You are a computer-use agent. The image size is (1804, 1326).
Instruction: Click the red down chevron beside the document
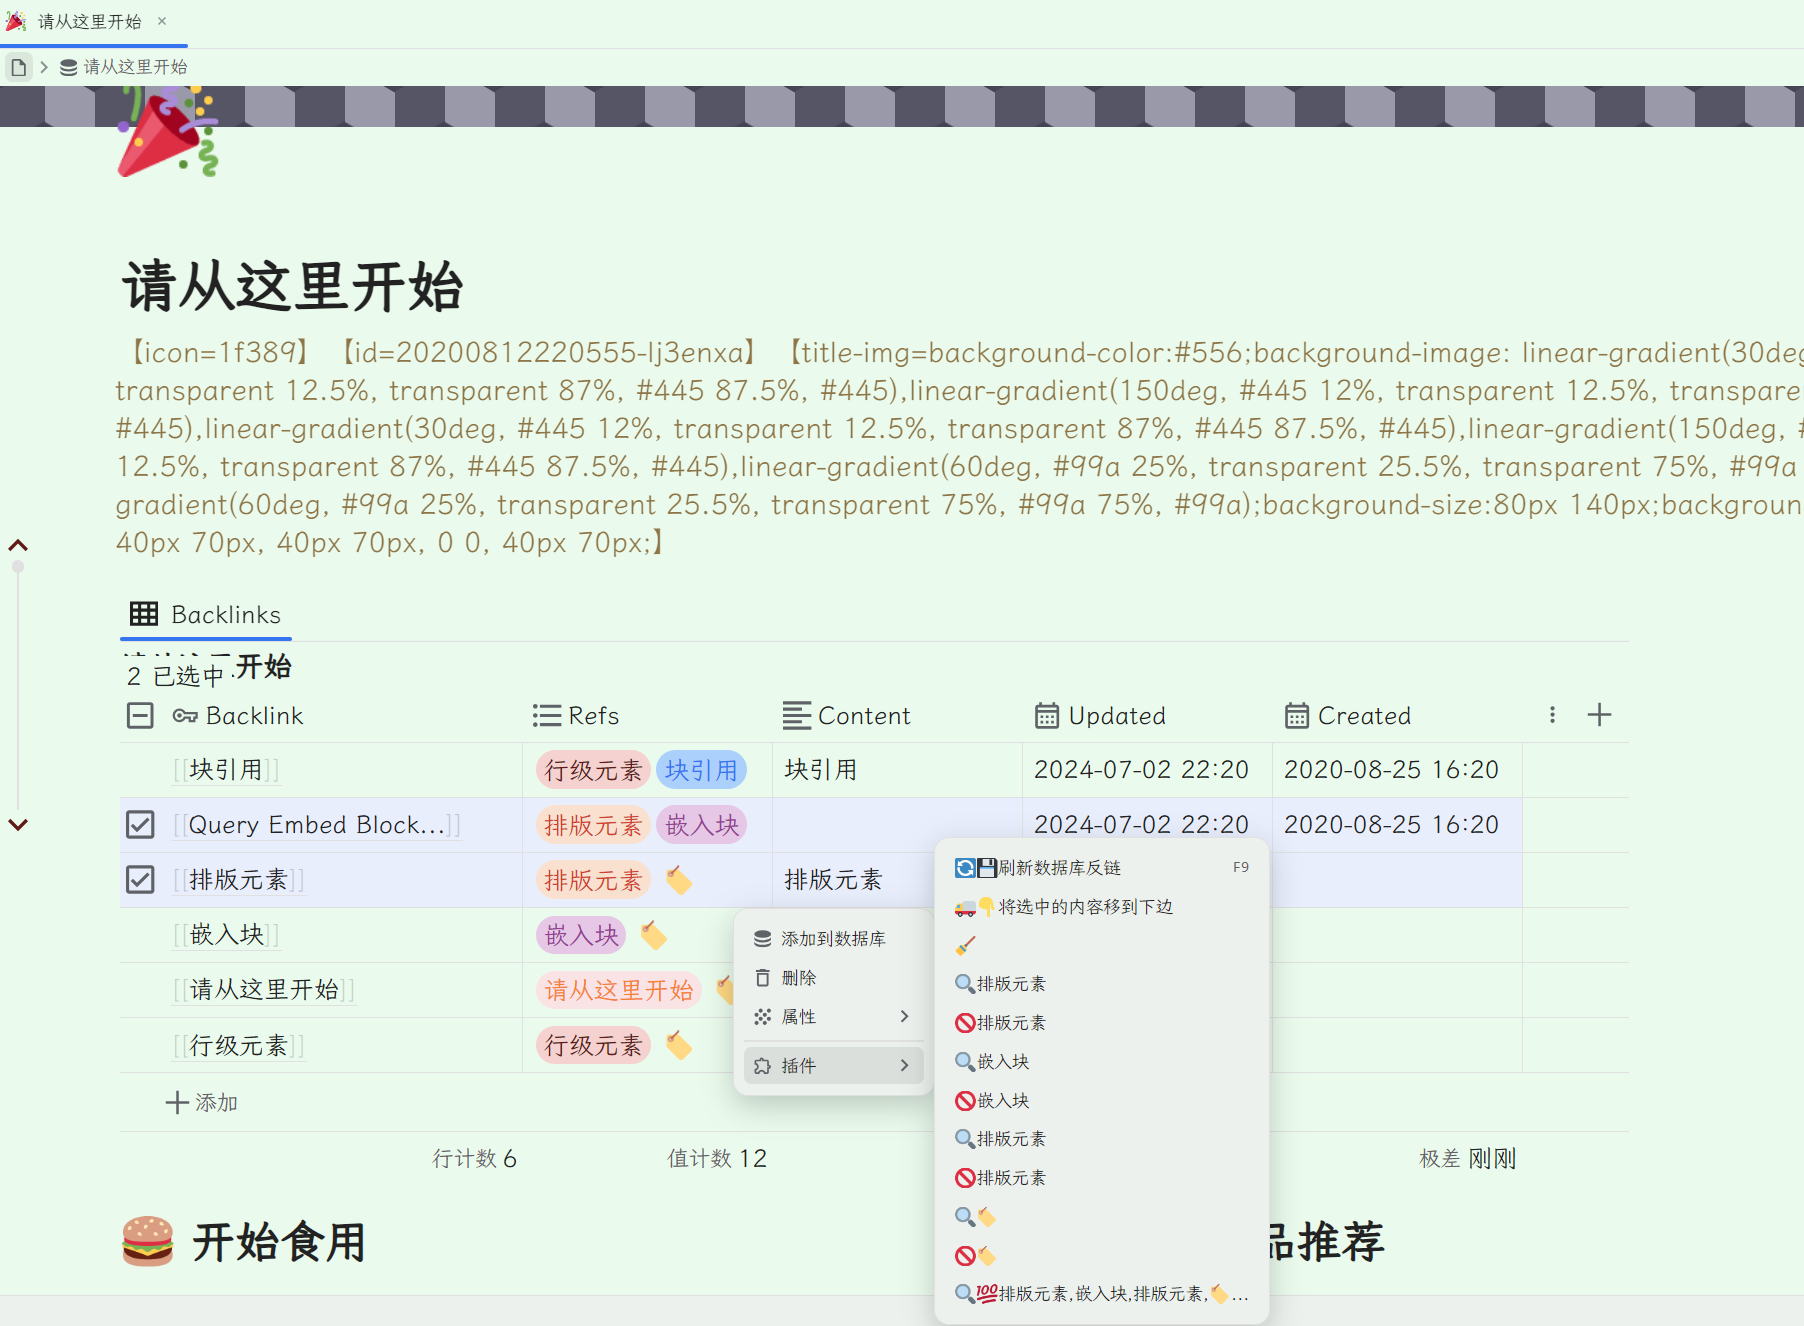click(x=18, y=825)
